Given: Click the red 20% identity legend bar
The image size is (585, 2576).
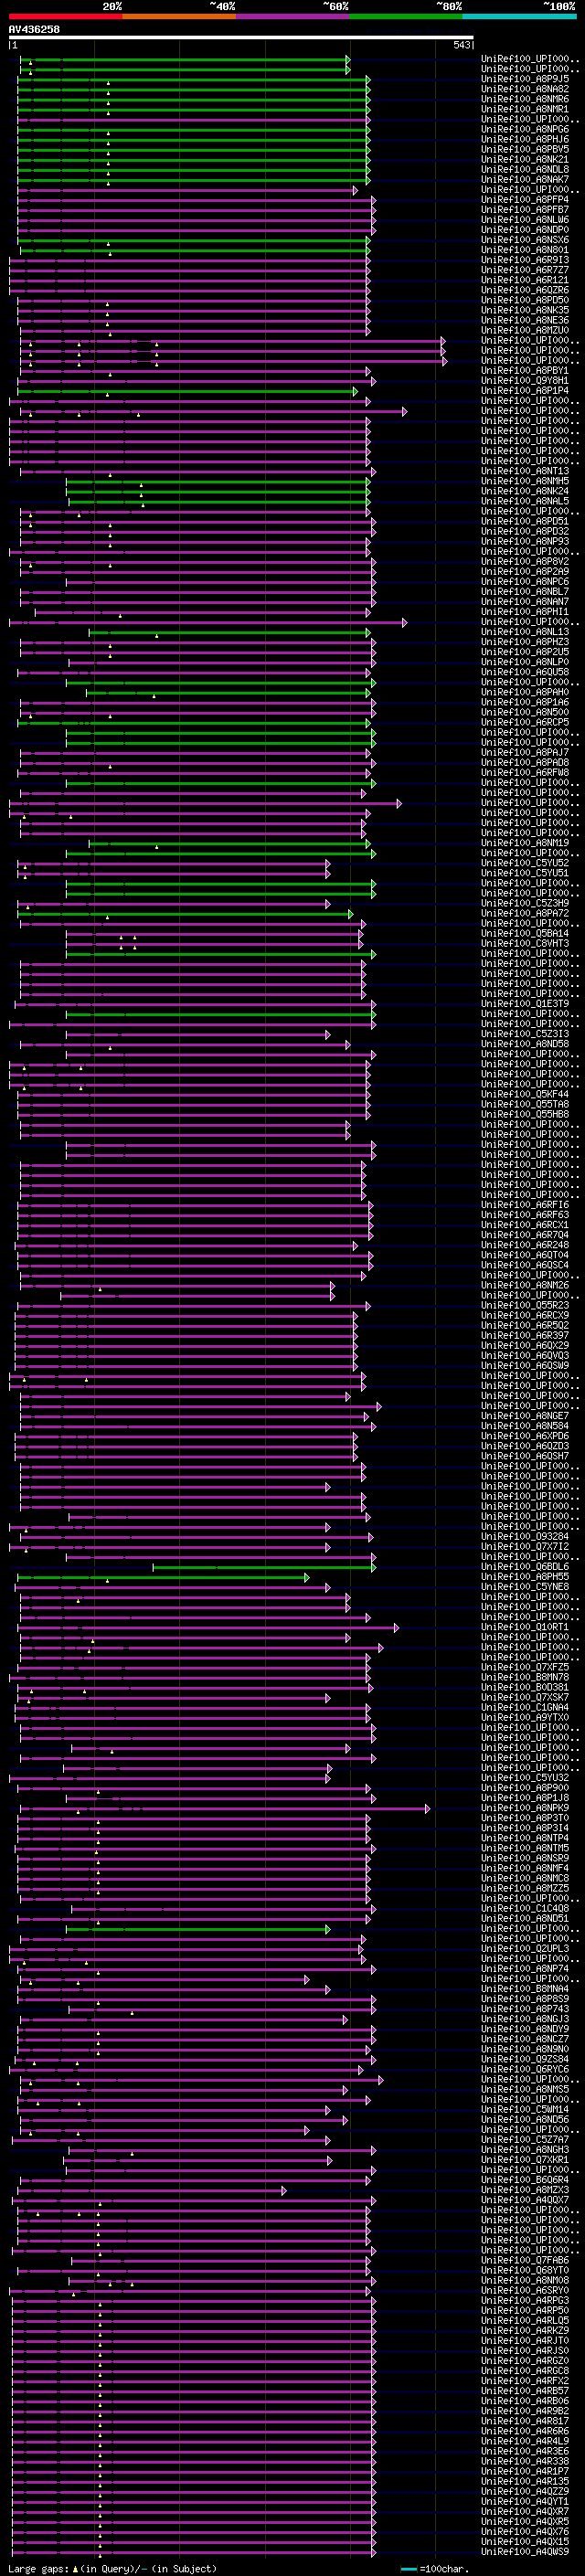Looking at the screenshot, I should 66,16.
